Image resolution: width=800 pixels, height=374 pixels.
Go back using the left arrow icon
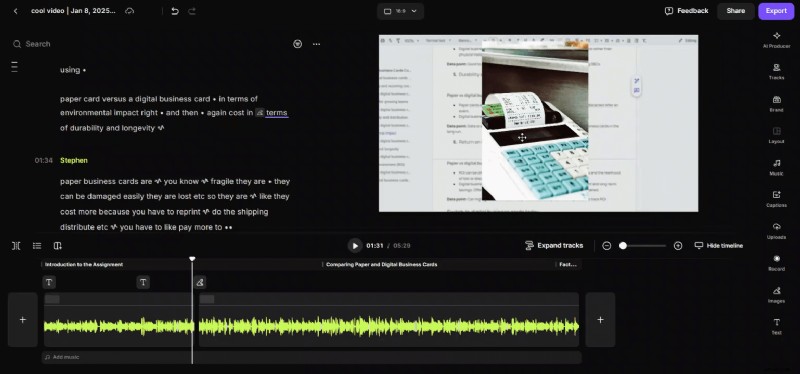tap(15, 11)
